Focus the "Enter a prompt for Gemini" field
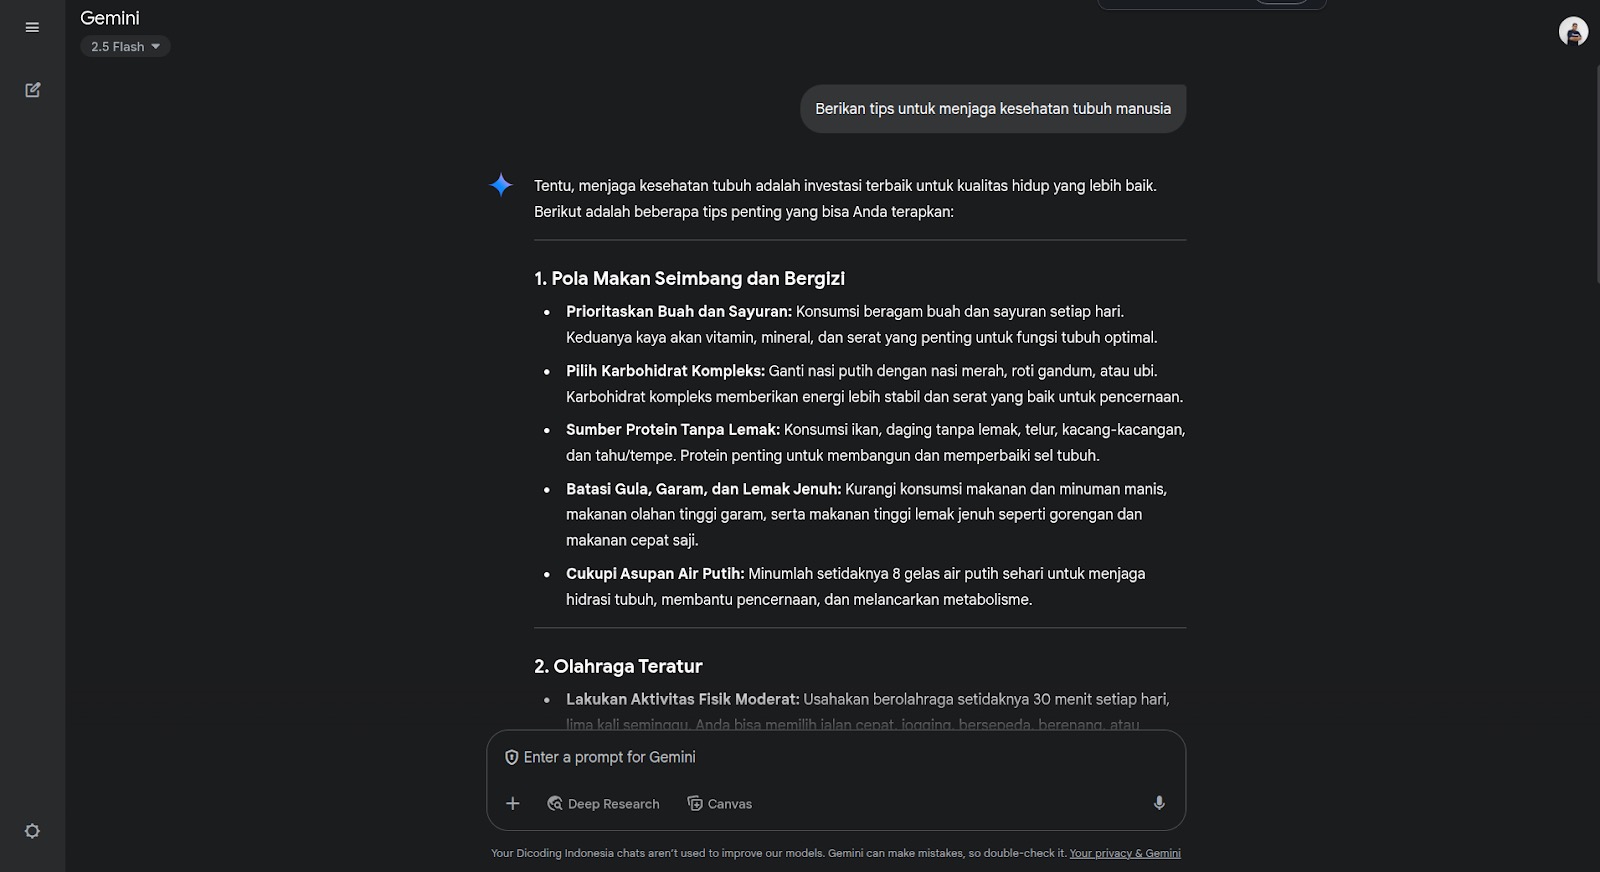Screen dimensions: 1600x872 coord(800,757)
